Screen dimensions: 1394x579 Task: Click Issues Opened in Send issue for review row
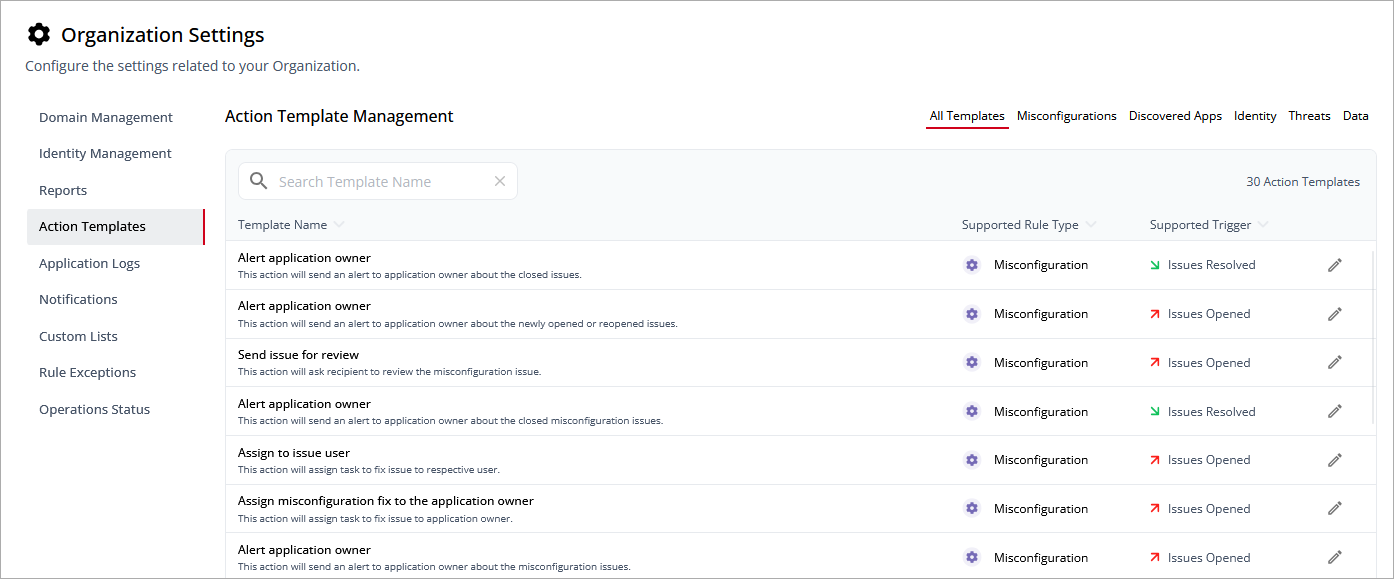pos(1209,363)
